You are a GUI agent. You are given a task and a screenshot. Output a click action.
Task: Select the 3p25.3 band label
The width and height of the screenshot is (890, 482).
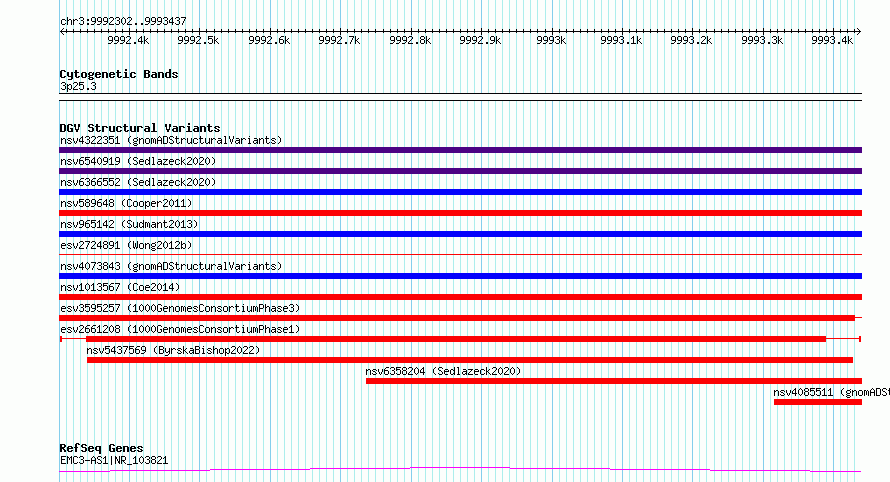(x=78, y=86)
